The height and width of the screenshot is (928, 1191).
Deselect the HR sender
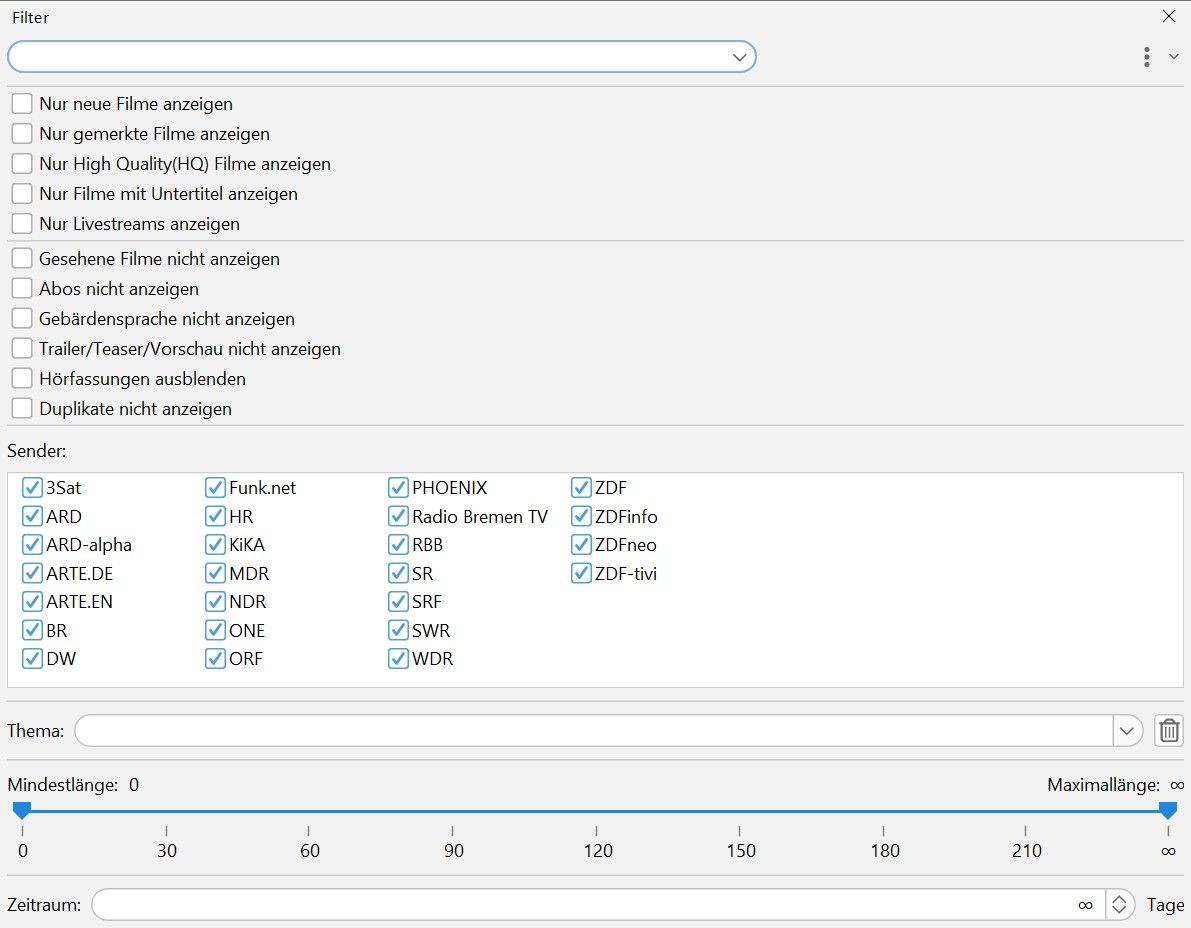215,516
